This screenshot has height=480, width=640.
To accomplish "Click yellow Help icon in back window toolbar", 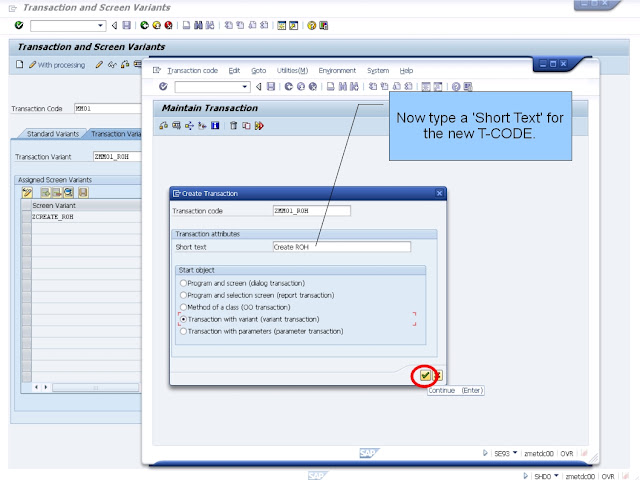I will pyautogui.click(x=311, y=25).
